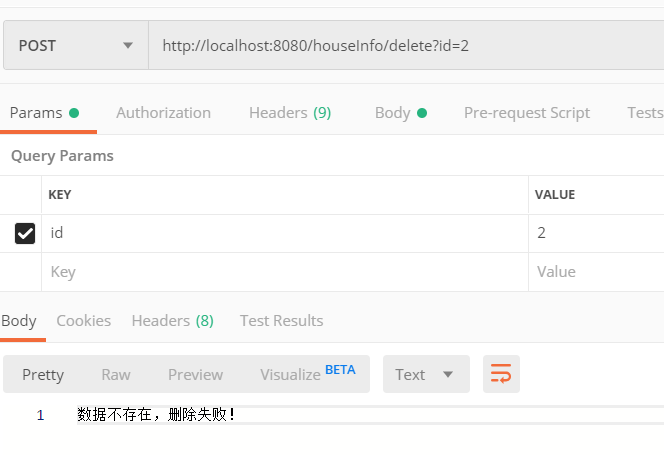This screenshot has width=664, height=455.
Task: Click the value cell containing 2
Action: coord(596,233)
